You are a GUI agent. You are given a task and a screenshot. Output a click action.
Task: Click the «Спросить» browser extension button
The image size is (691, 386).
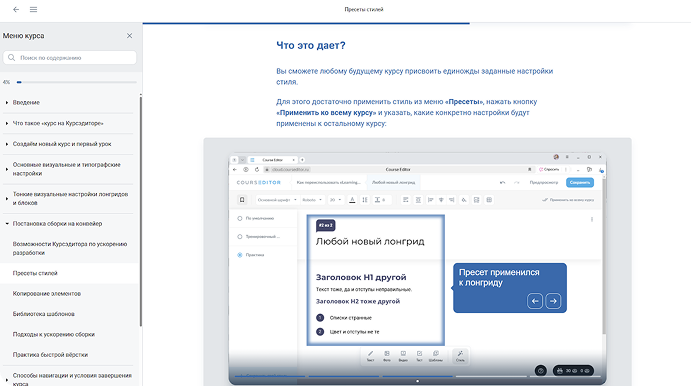549,169
